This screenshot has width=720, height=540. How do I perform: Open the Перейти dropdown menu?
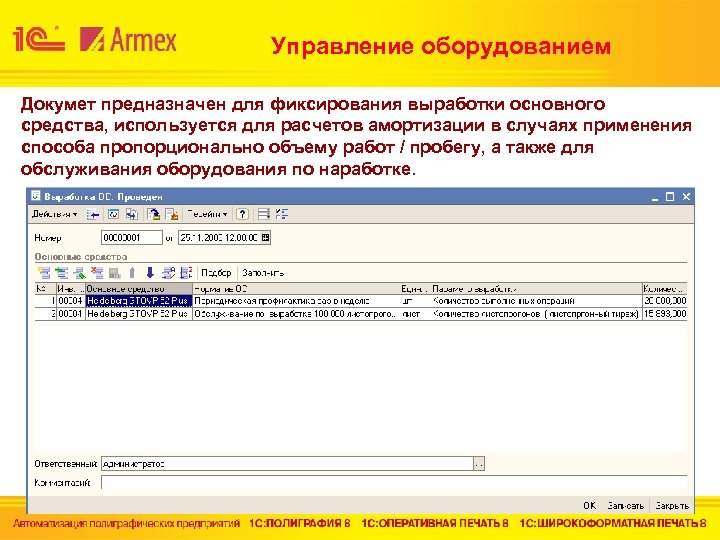[x=207, y=214]
